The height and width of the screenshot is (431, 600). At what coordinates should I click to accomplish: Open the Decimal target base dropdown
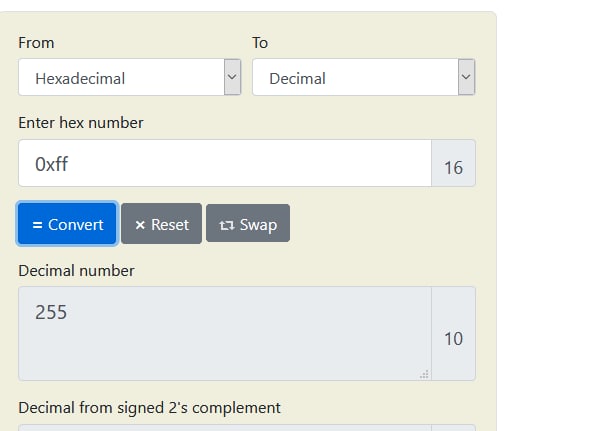[364, 77]
